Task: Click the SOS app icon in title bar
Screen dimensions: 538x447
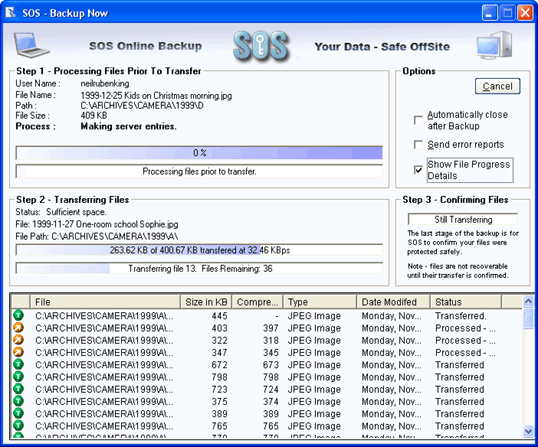Action: [11, 13]
